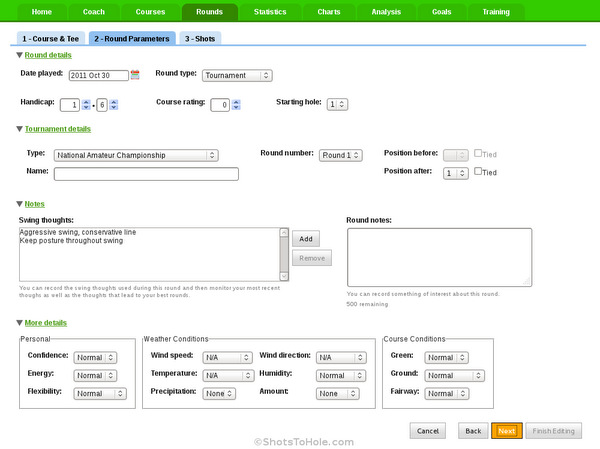Check the Tied box for Position after
The image size is (600, 449).
coord(478,171)
